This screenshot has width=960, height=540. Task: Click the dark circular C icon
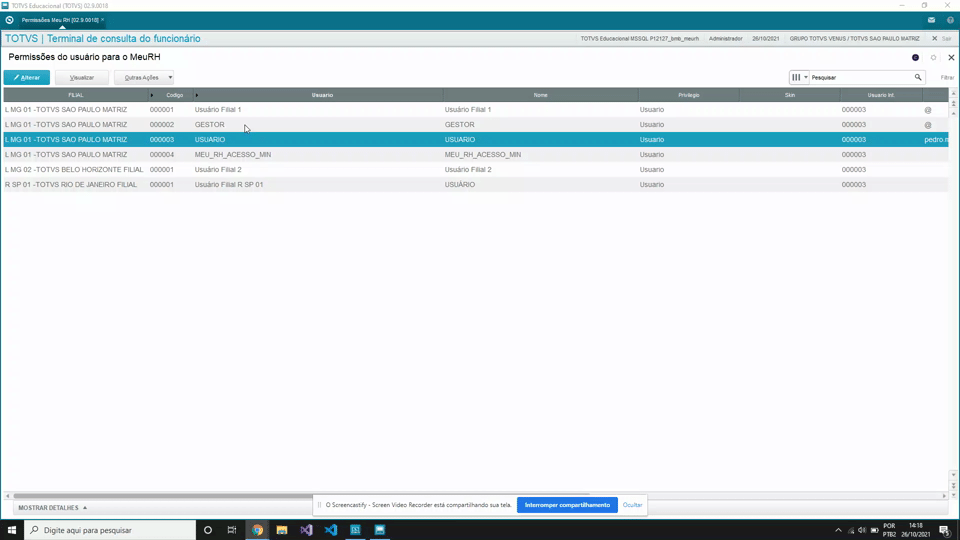(915, 58)
